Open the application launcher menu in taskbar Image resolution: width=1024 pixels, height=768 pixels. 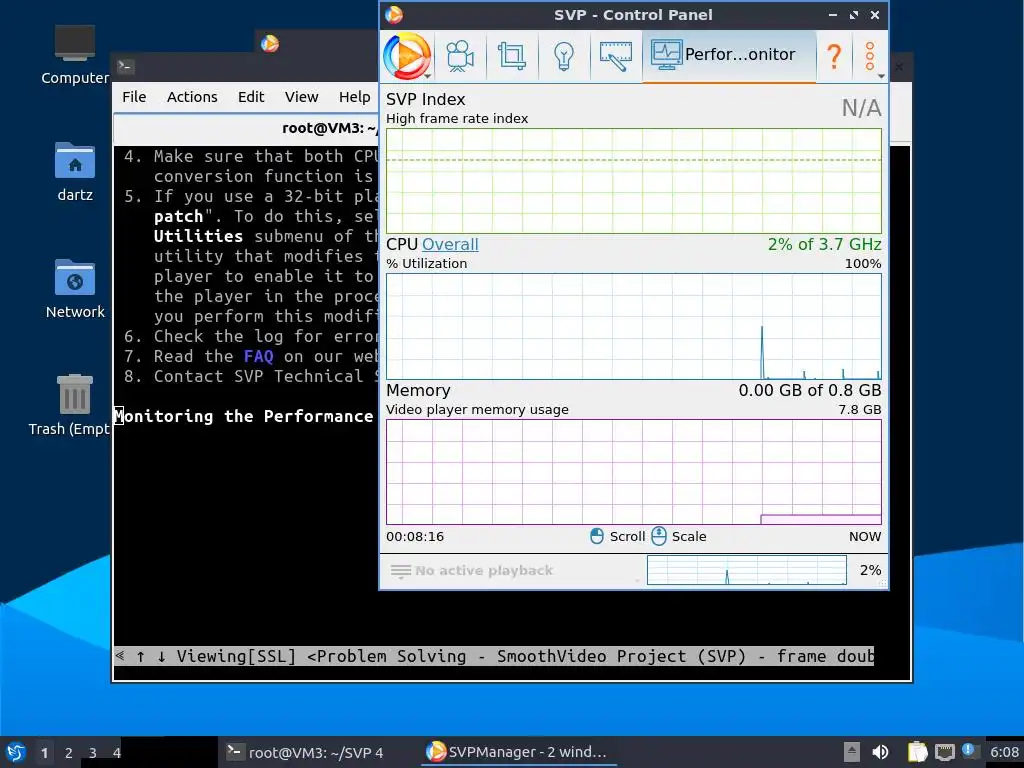coord(15,752)
